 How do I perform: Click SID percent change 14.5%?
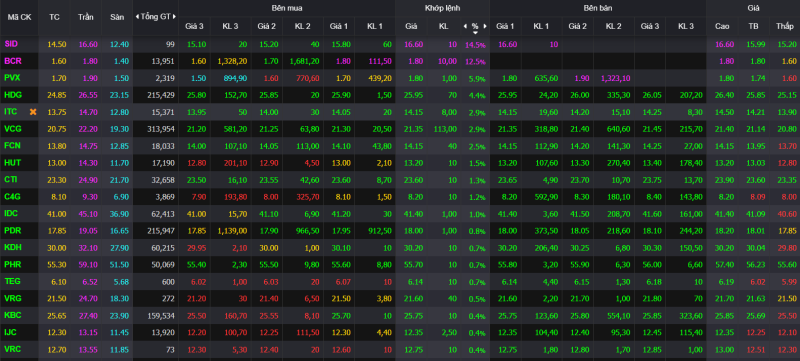(475, 45)
